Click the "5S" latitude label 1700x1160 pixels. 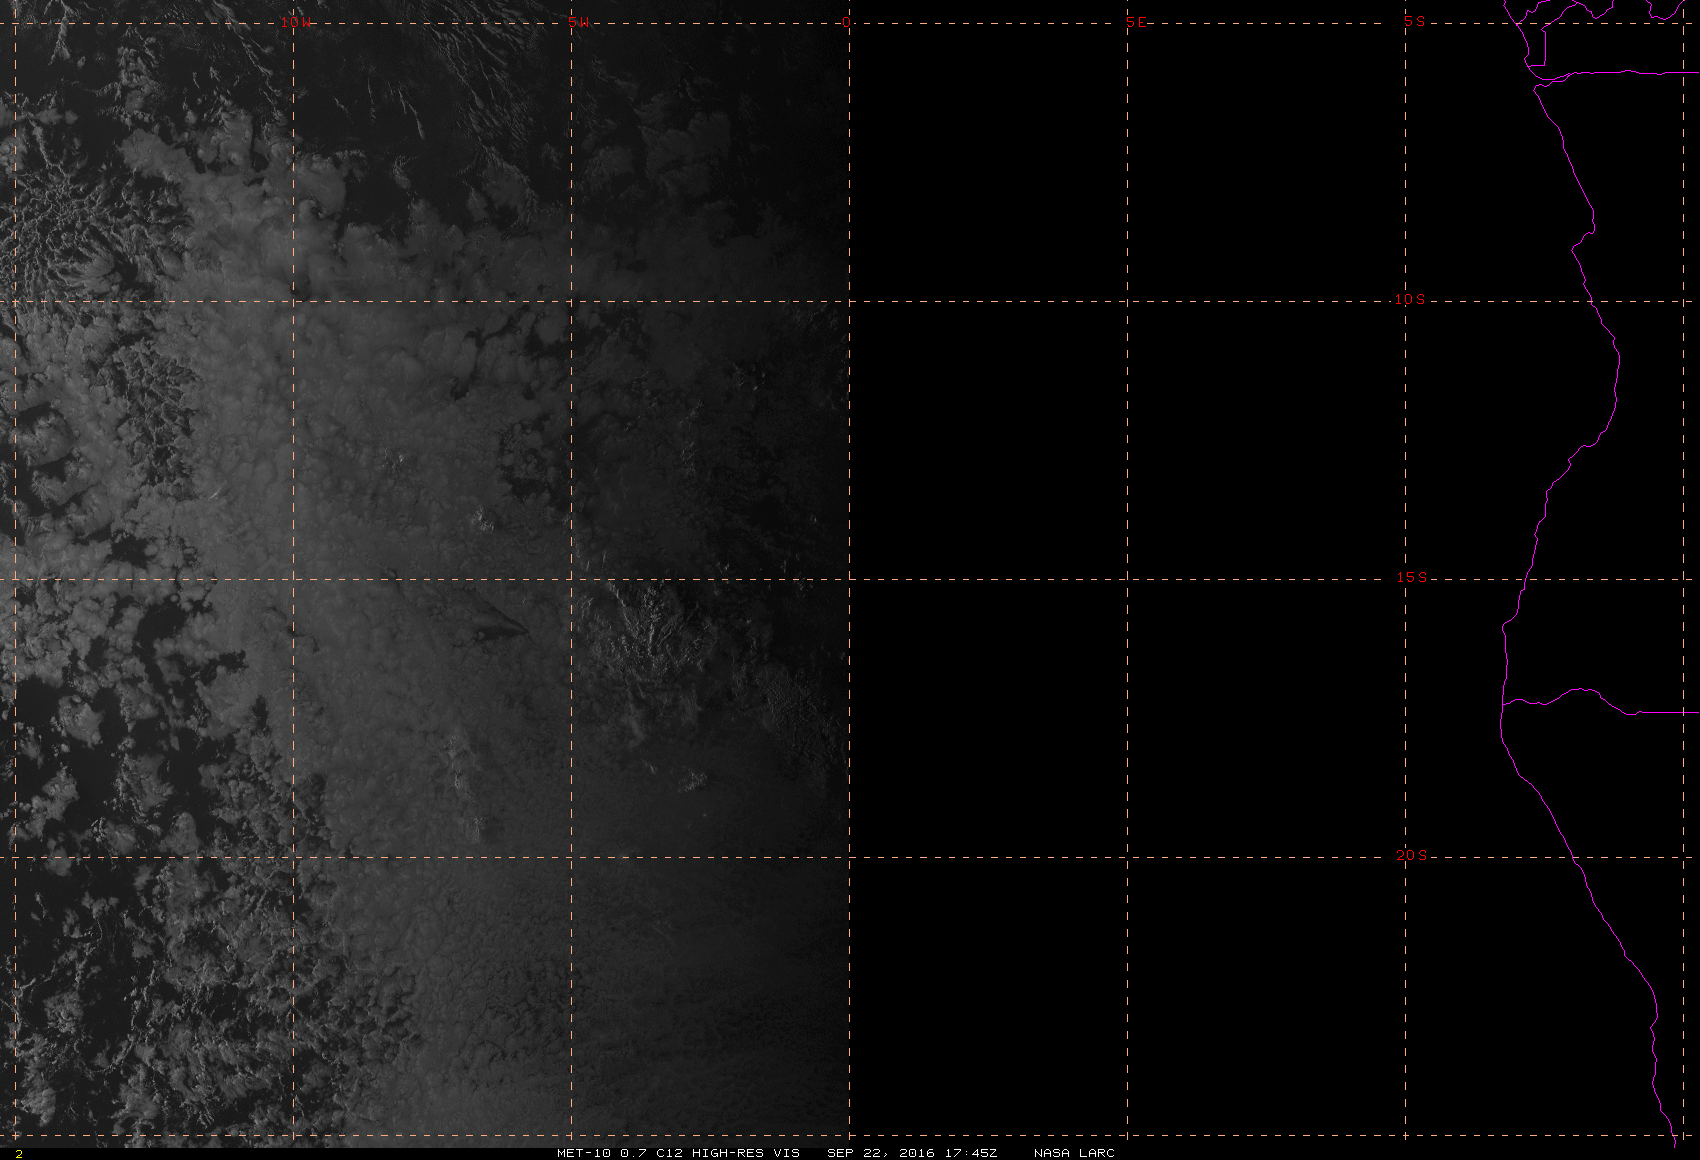coord(1414,21)
